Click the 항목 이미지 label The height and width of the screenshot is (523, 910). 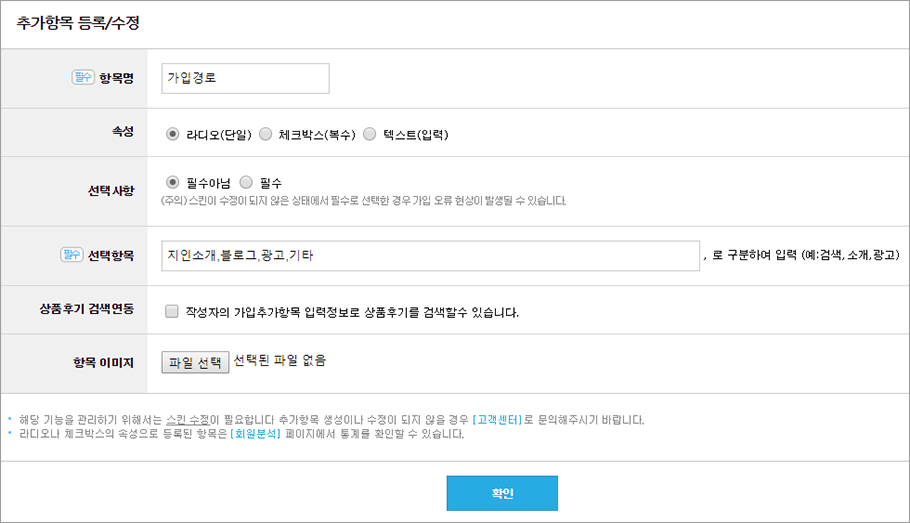pos(103,363)
